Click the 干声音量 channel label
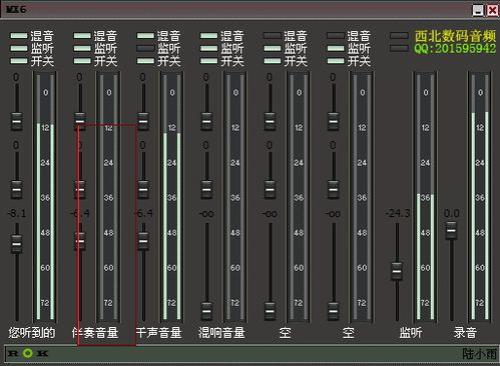The image size is (500, 366). 159,332
